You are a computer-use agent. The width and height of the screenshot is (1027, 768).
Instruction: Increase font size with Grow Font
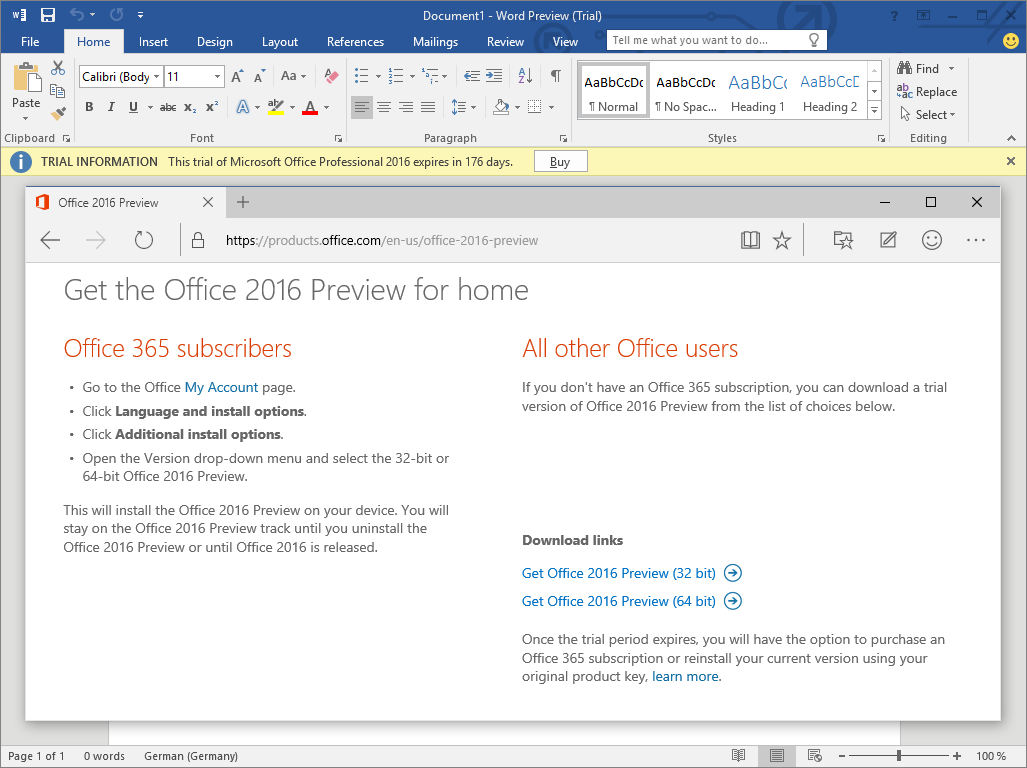237,77
